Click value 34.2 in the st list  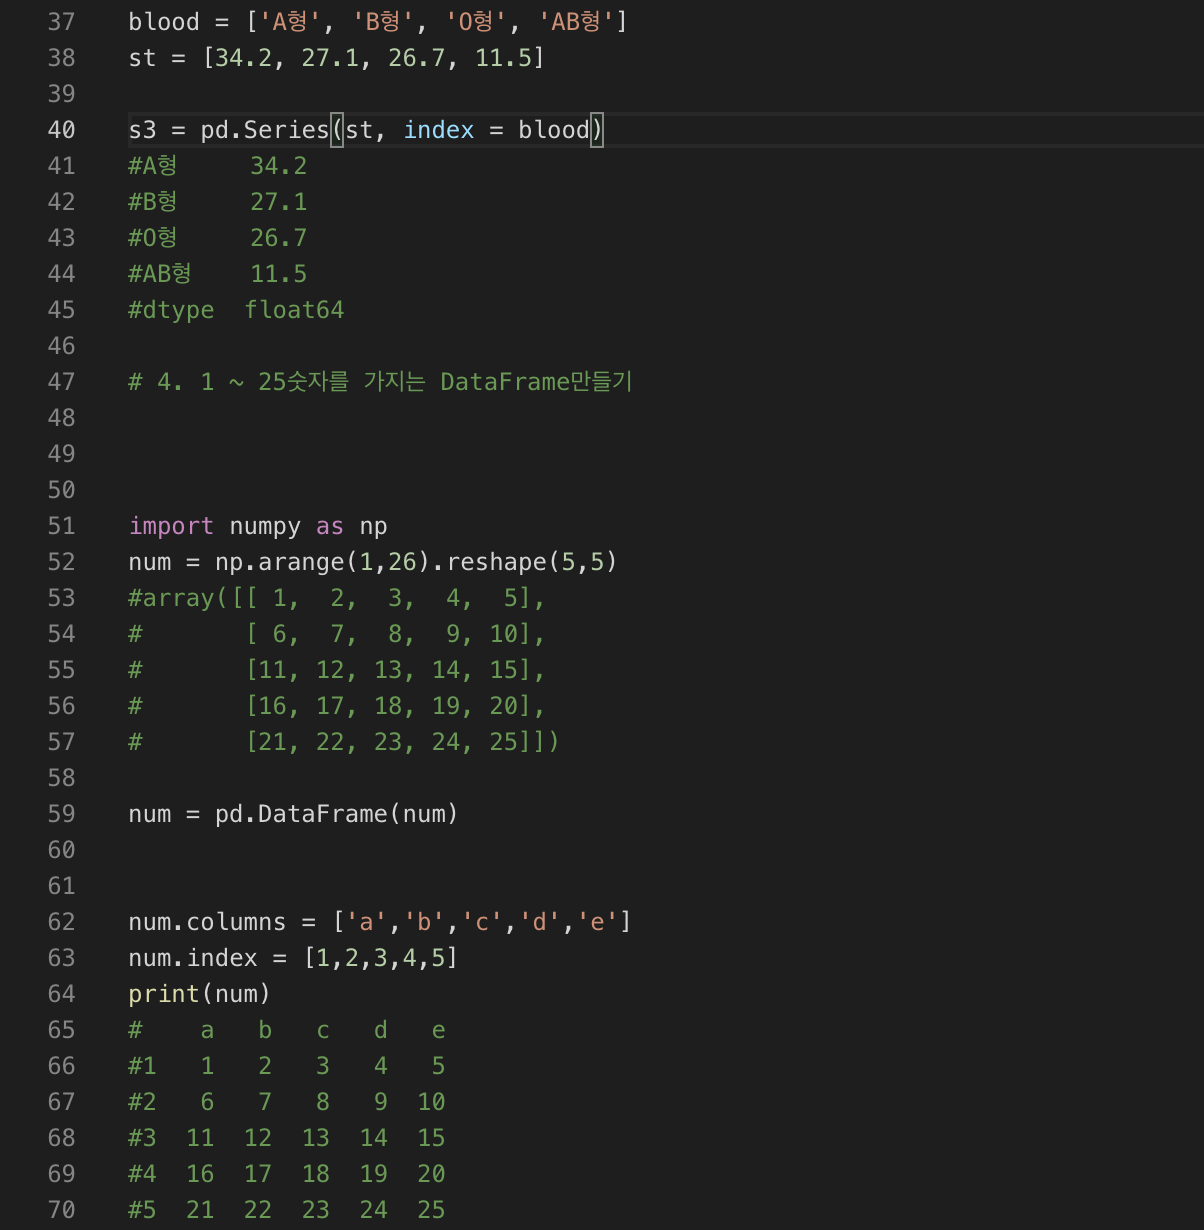tap(243, 58)
